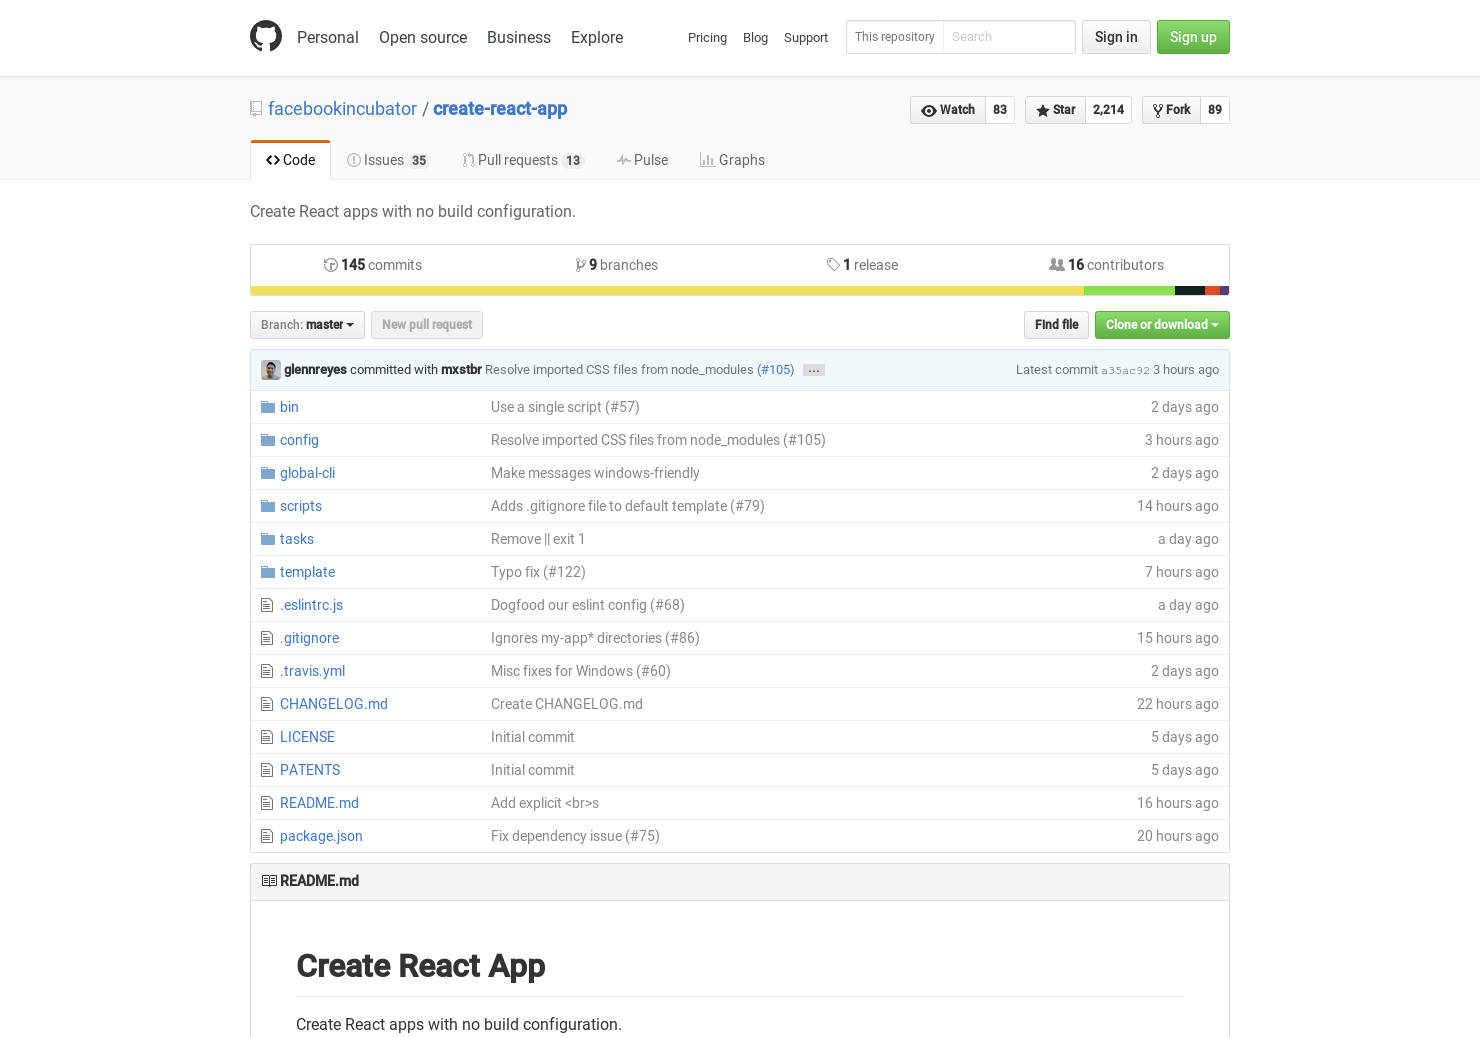Click the yellow segment of the language bar
The image size is (1480, 1037).
click(x=660, y=290)
